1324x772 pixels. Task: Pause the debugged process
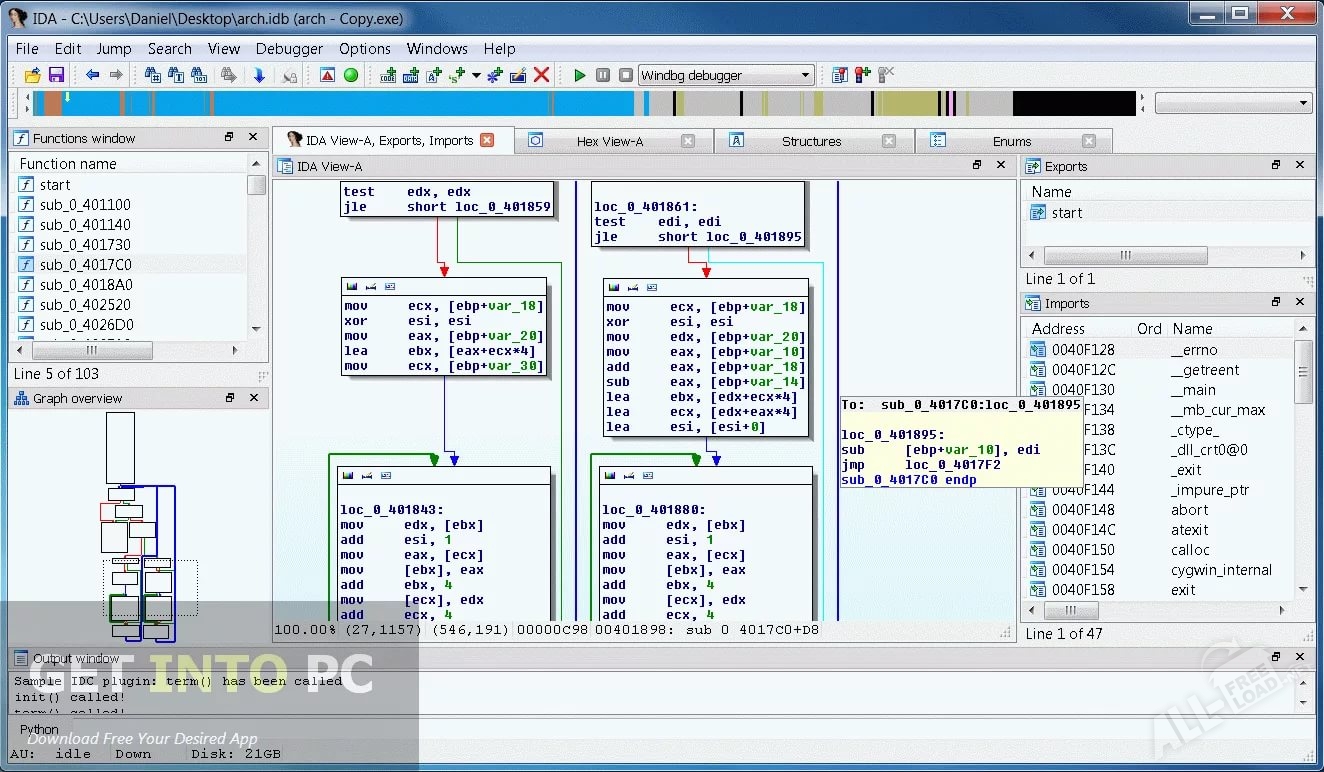click(x=603, y=75)
